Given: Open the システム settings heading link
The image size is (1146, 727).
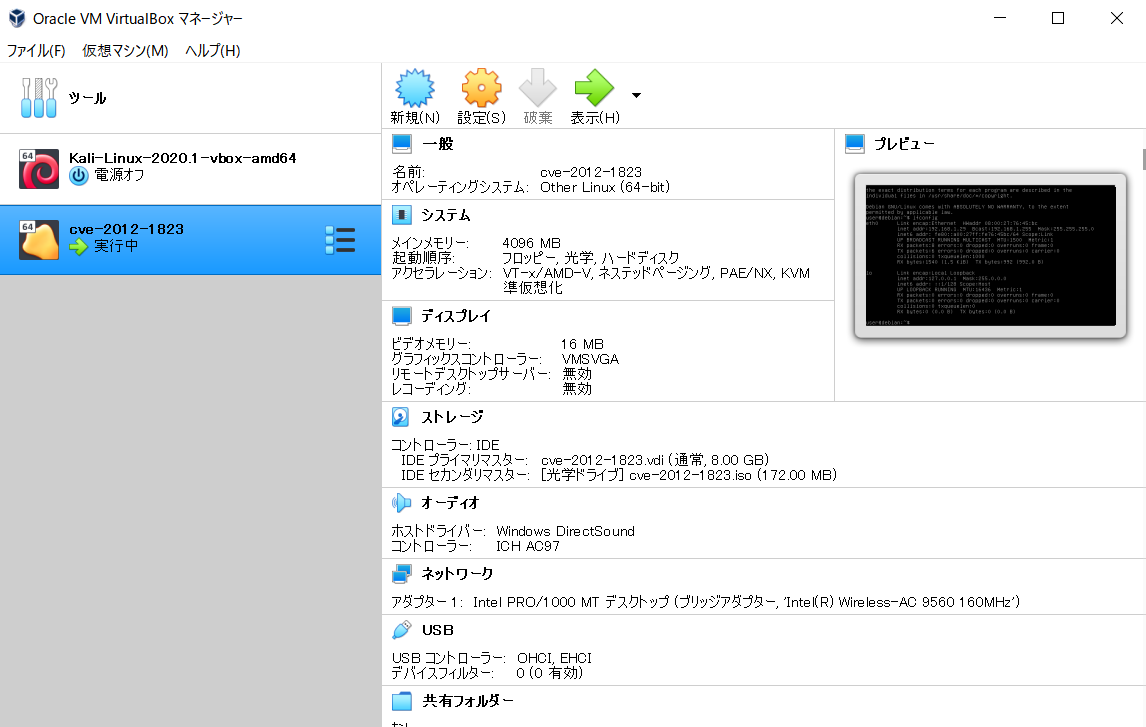Looking at the screenshot, I should (445, 215).
